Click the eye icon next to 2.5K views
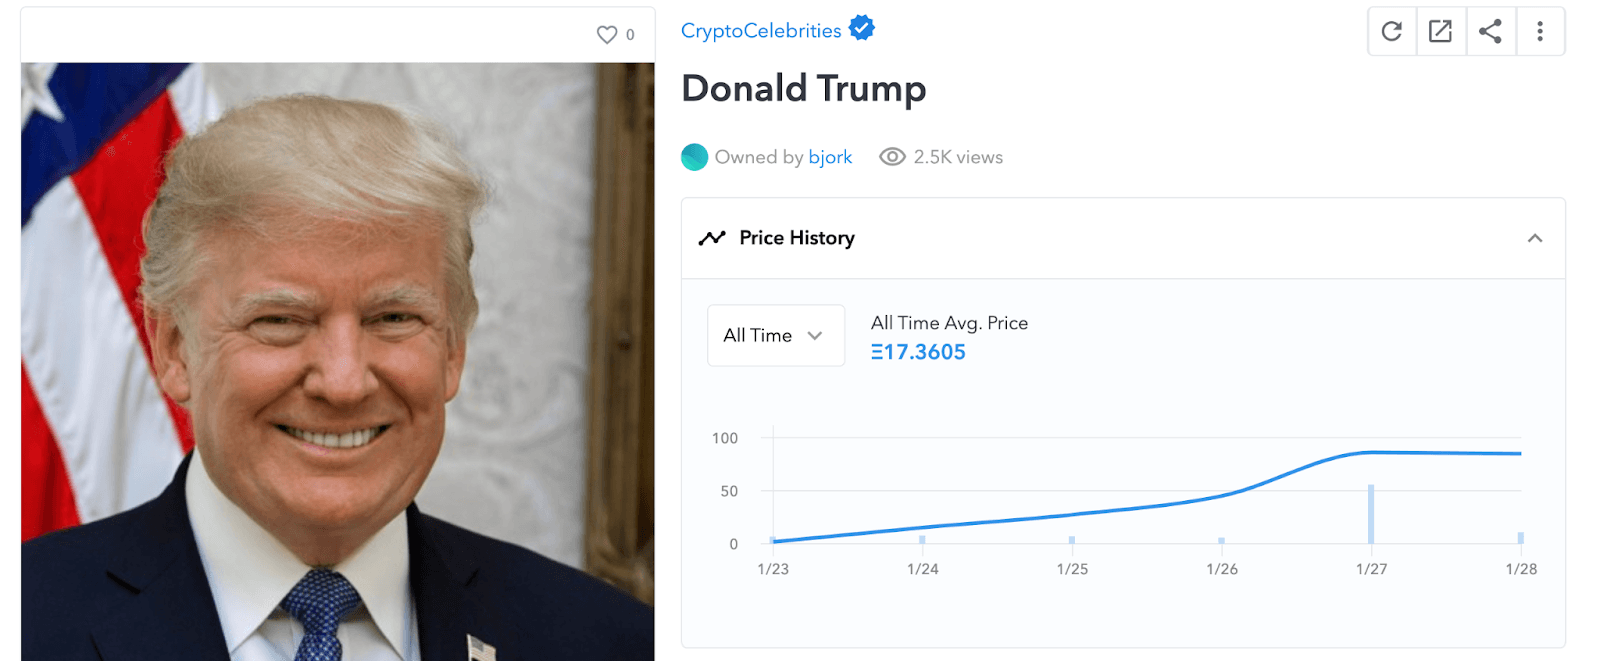 890,157
